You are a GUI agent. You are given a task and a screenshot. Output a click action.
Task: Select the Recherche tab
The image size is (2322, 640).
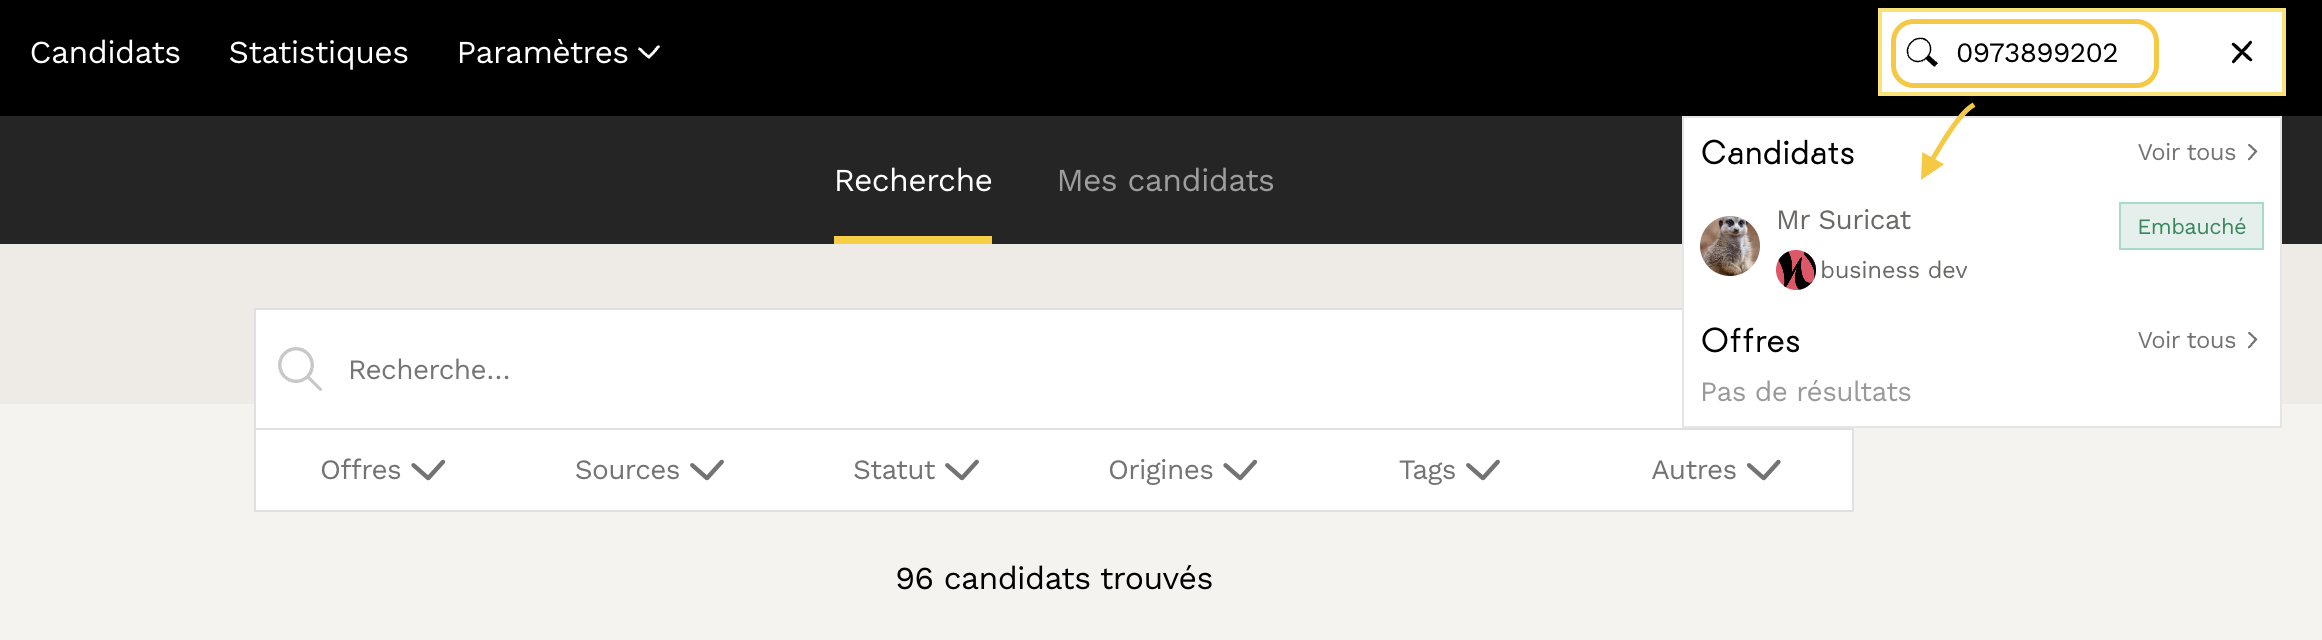(x=913, y=180)
